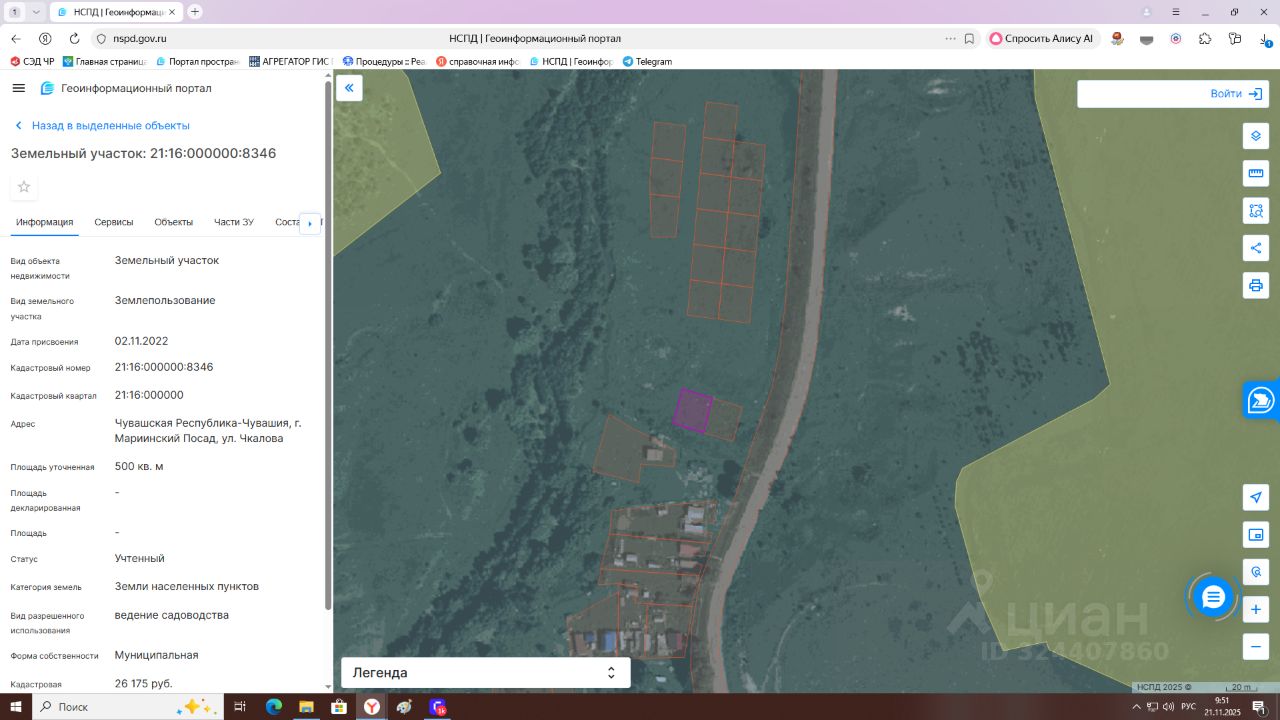The height and width of the screenshot is (720, 1280).
Task: Center map on my location
Action: point(1256,497)
